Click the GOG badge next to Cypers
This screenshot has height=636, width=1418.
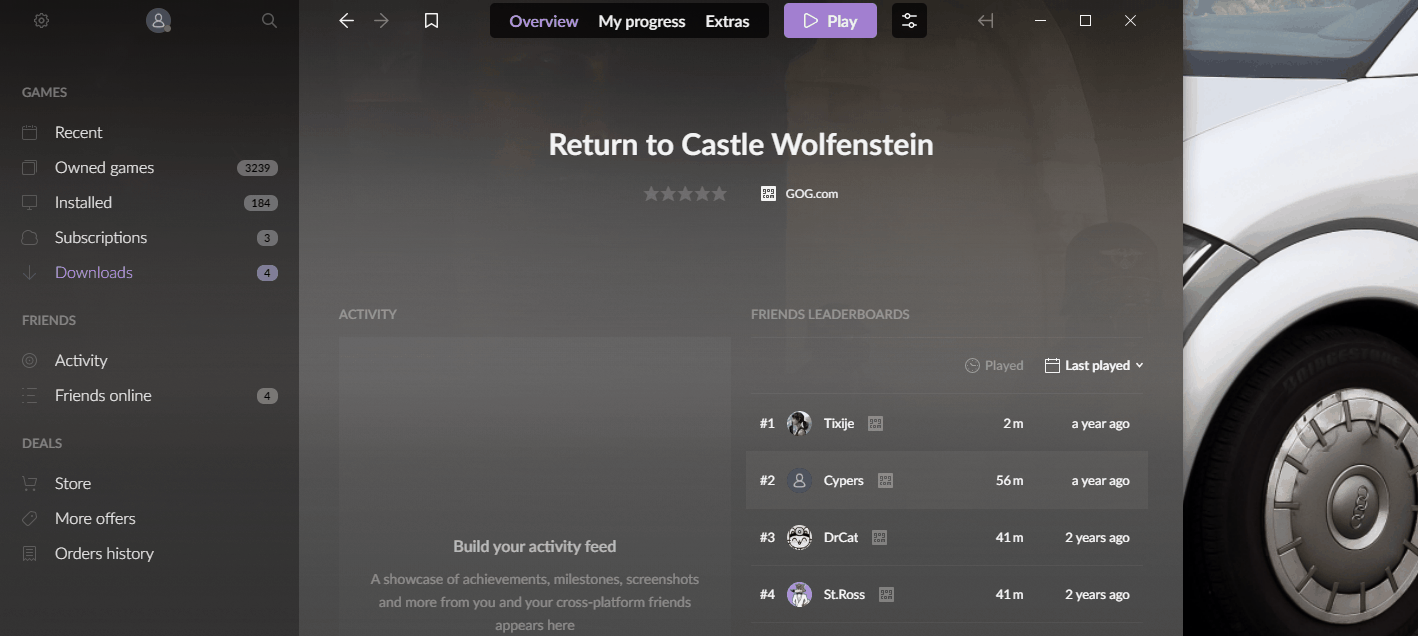[x=885, y=480]
